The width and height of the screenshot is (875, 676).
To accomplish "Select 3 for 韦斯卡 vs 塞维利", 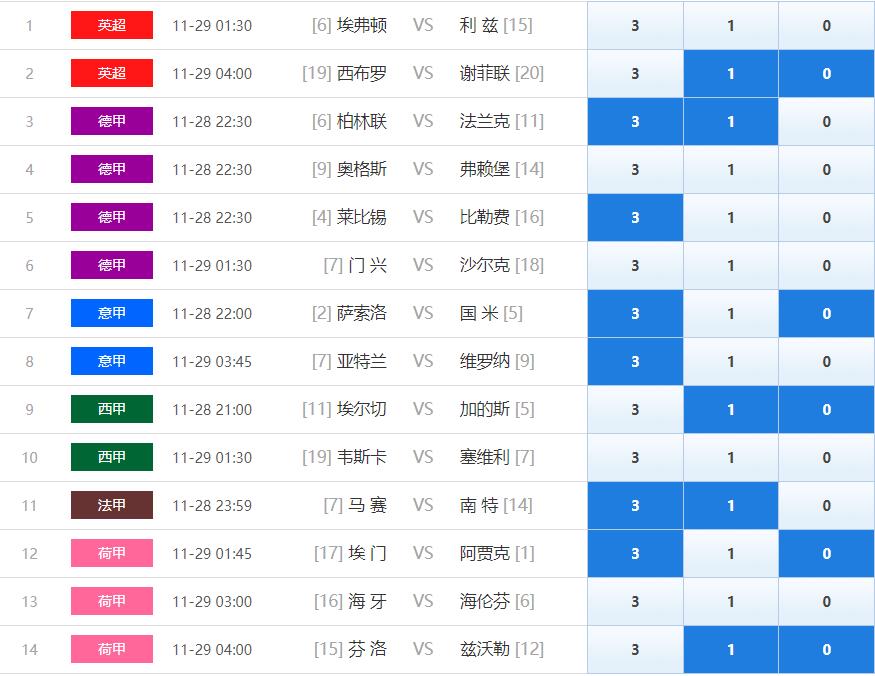I will tap(635, 457).
